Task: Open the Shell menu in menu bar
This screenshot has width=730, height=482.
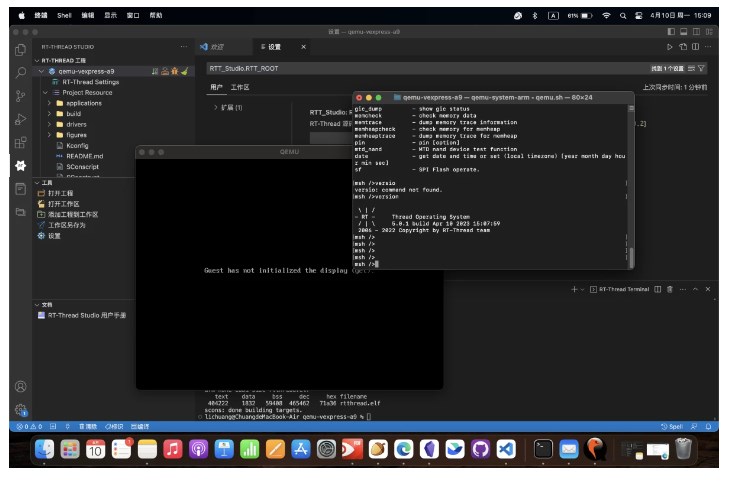Action: [x=64, y=15]
